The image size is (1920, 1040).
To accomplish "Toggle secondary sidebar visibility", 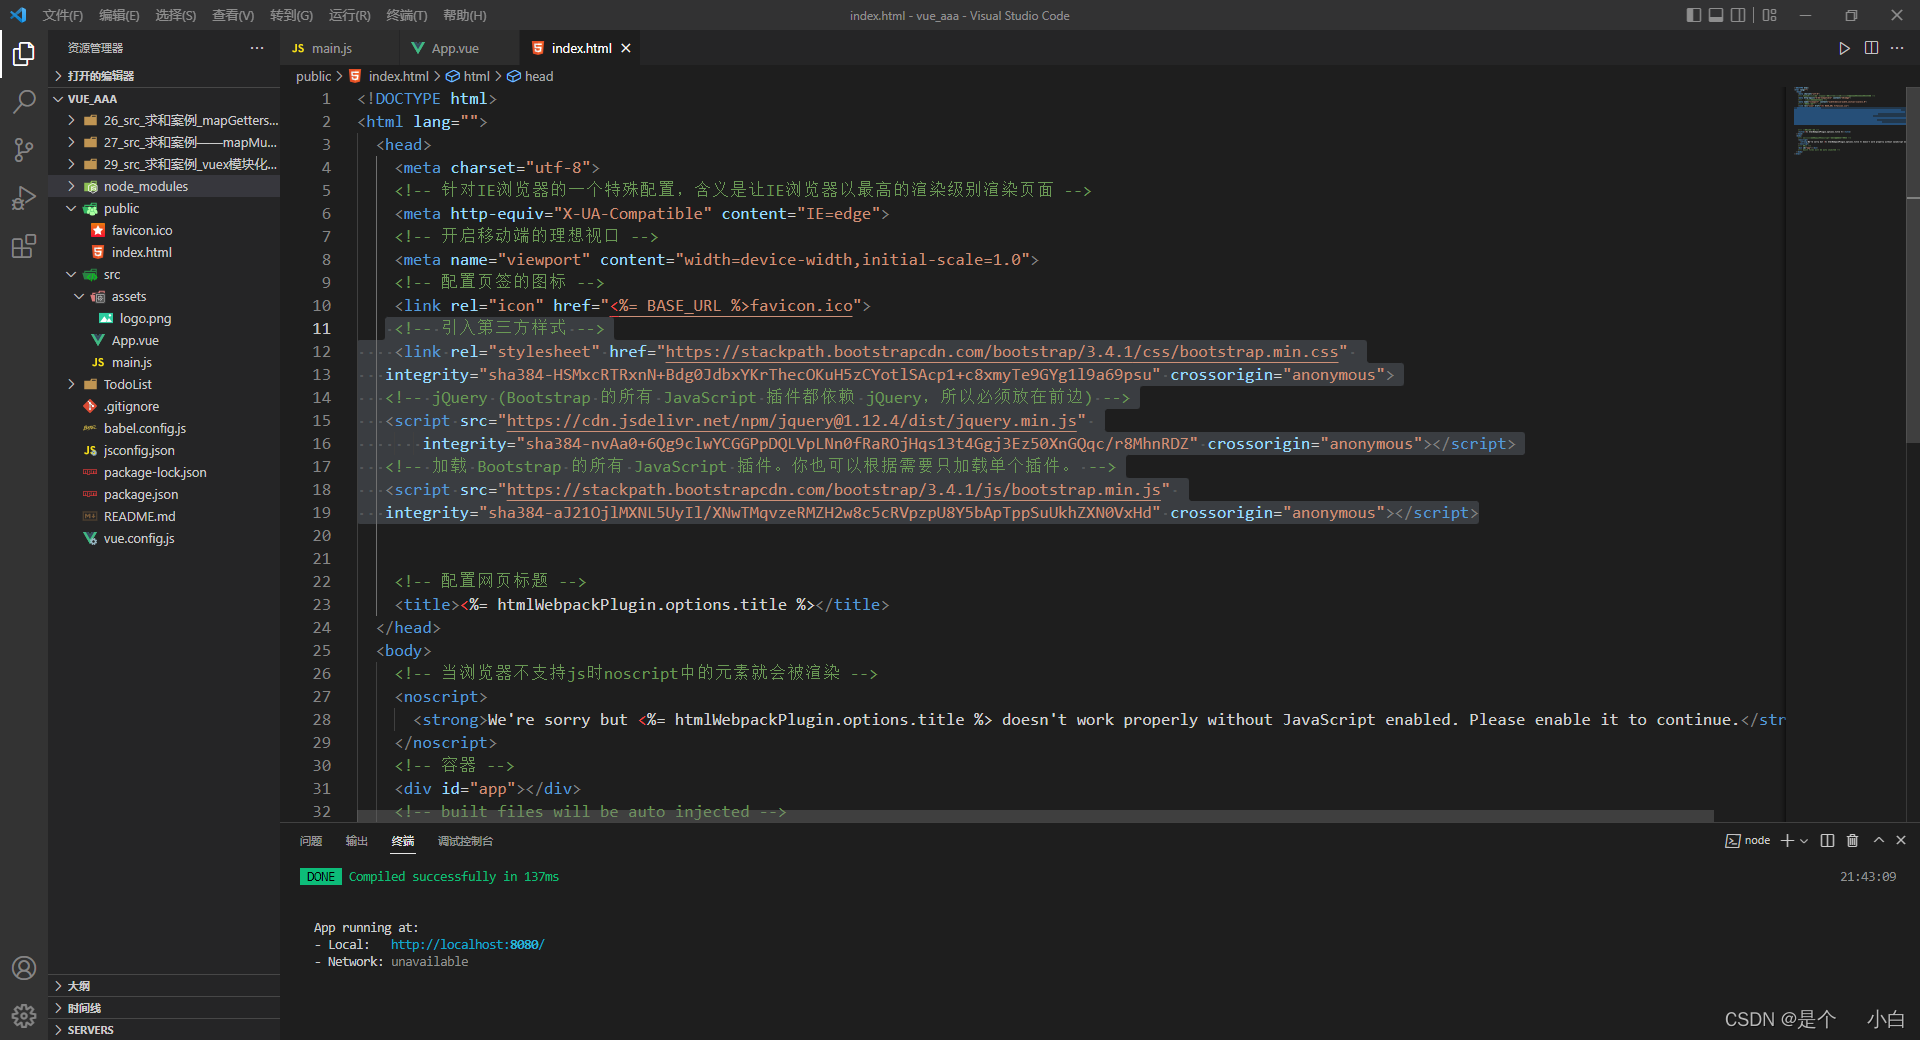I will tap(1740, 15).
